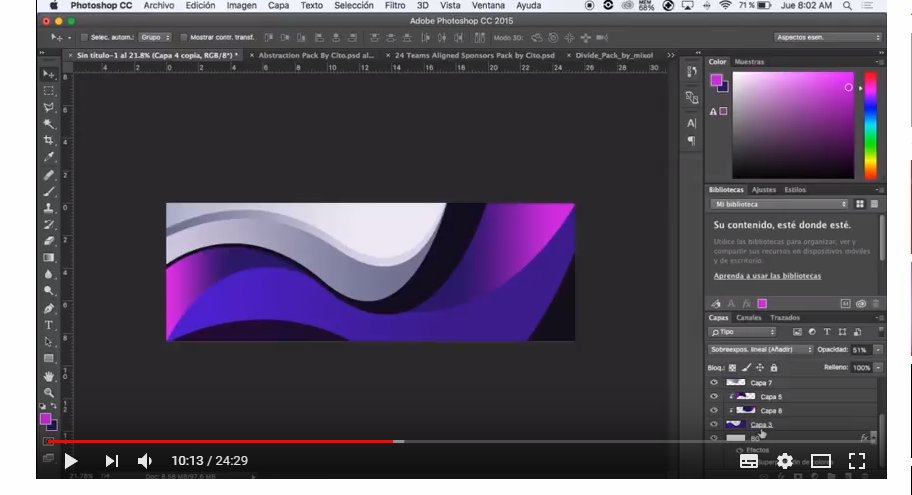The height and width of the screenshot is (495, 912).
Task: Open the Character panel icon
Action: [x=692, y=123]
